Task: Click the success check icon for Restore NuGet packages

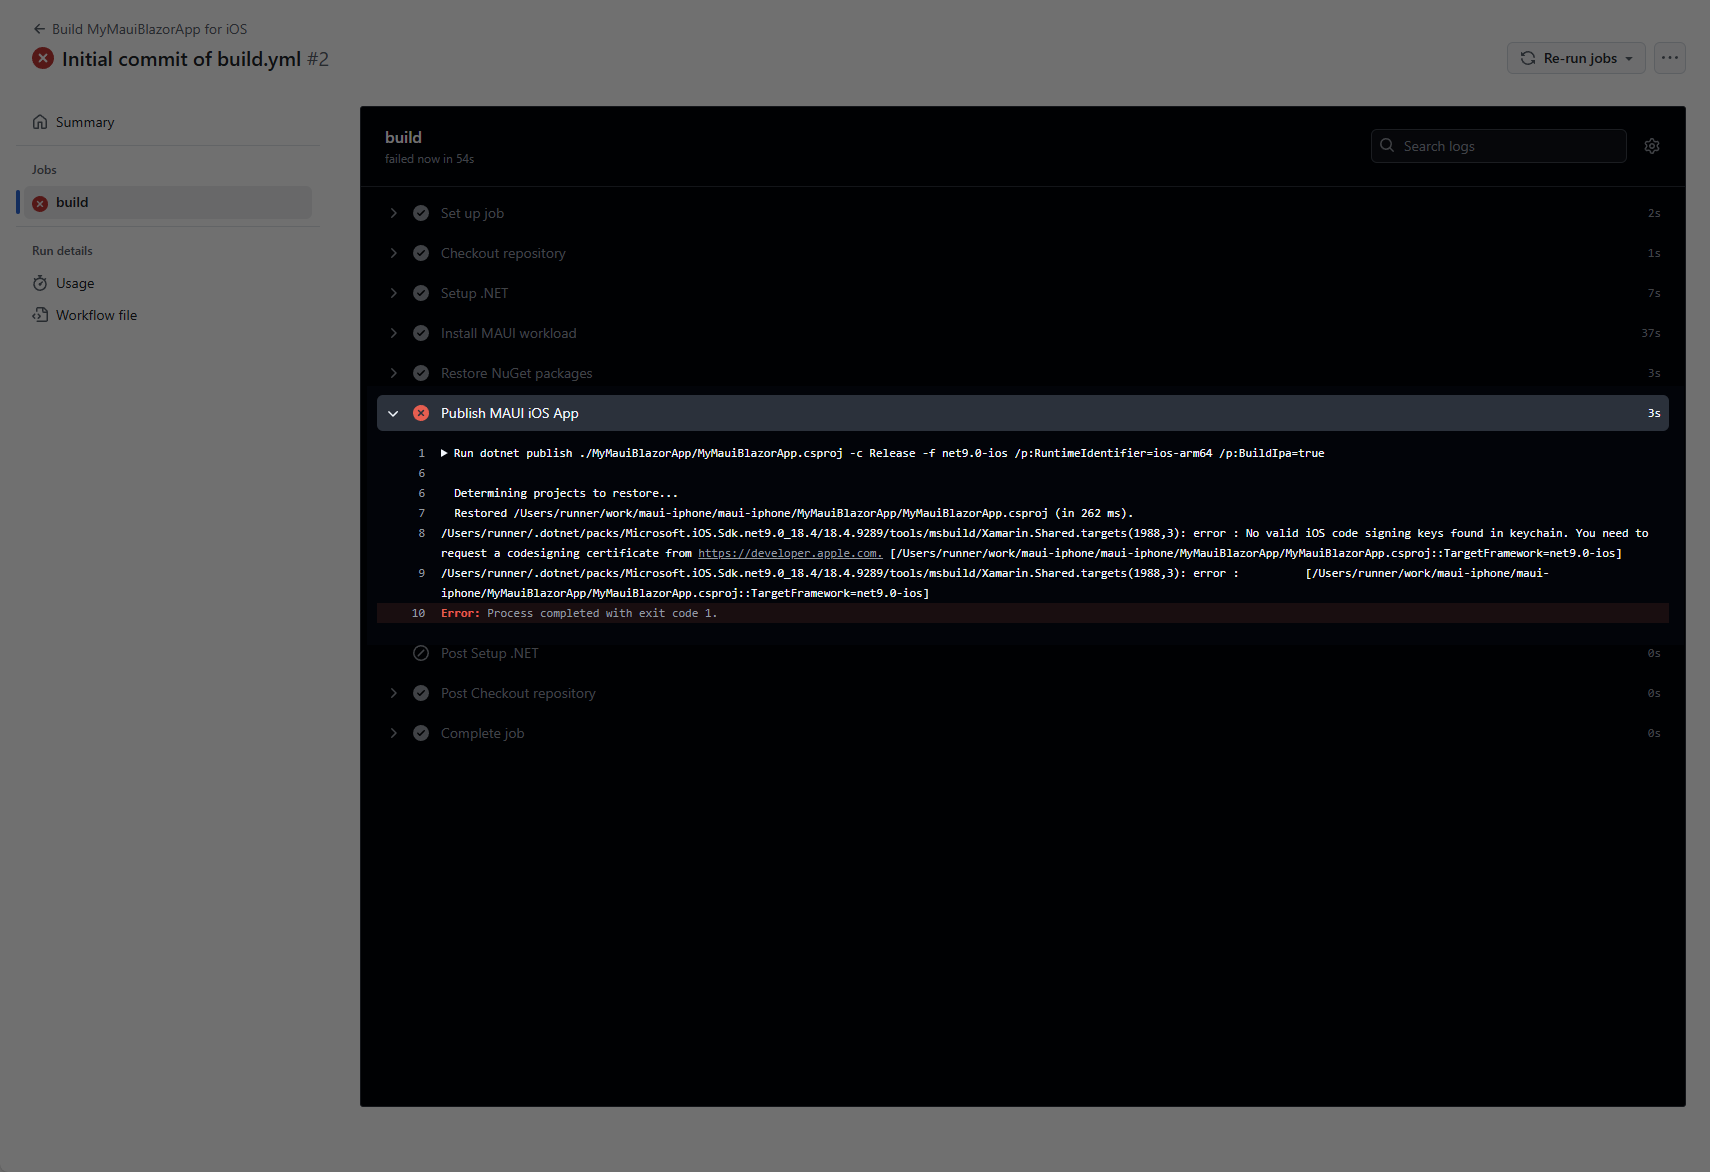Action: click(421, 373)
